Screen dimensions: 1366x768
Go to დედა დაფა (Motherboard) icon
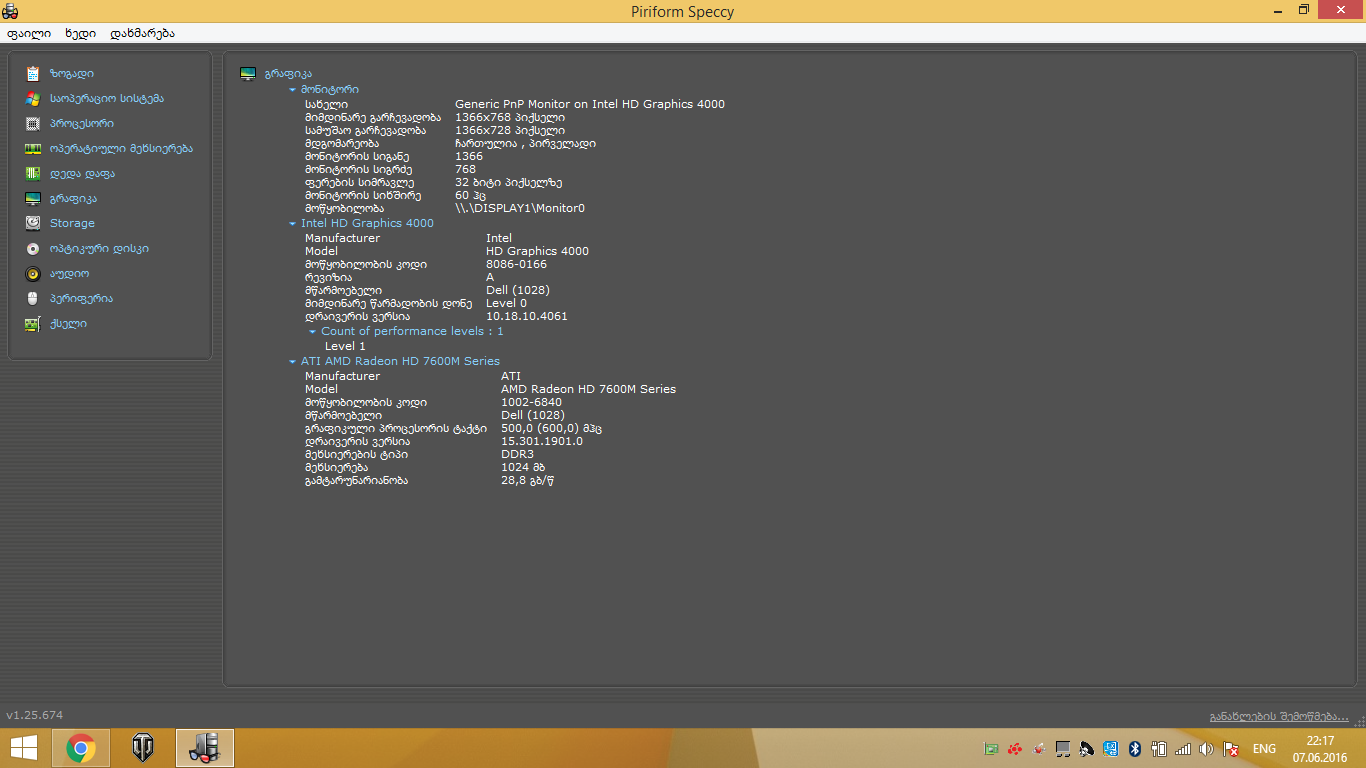click(x=33, y=174)
